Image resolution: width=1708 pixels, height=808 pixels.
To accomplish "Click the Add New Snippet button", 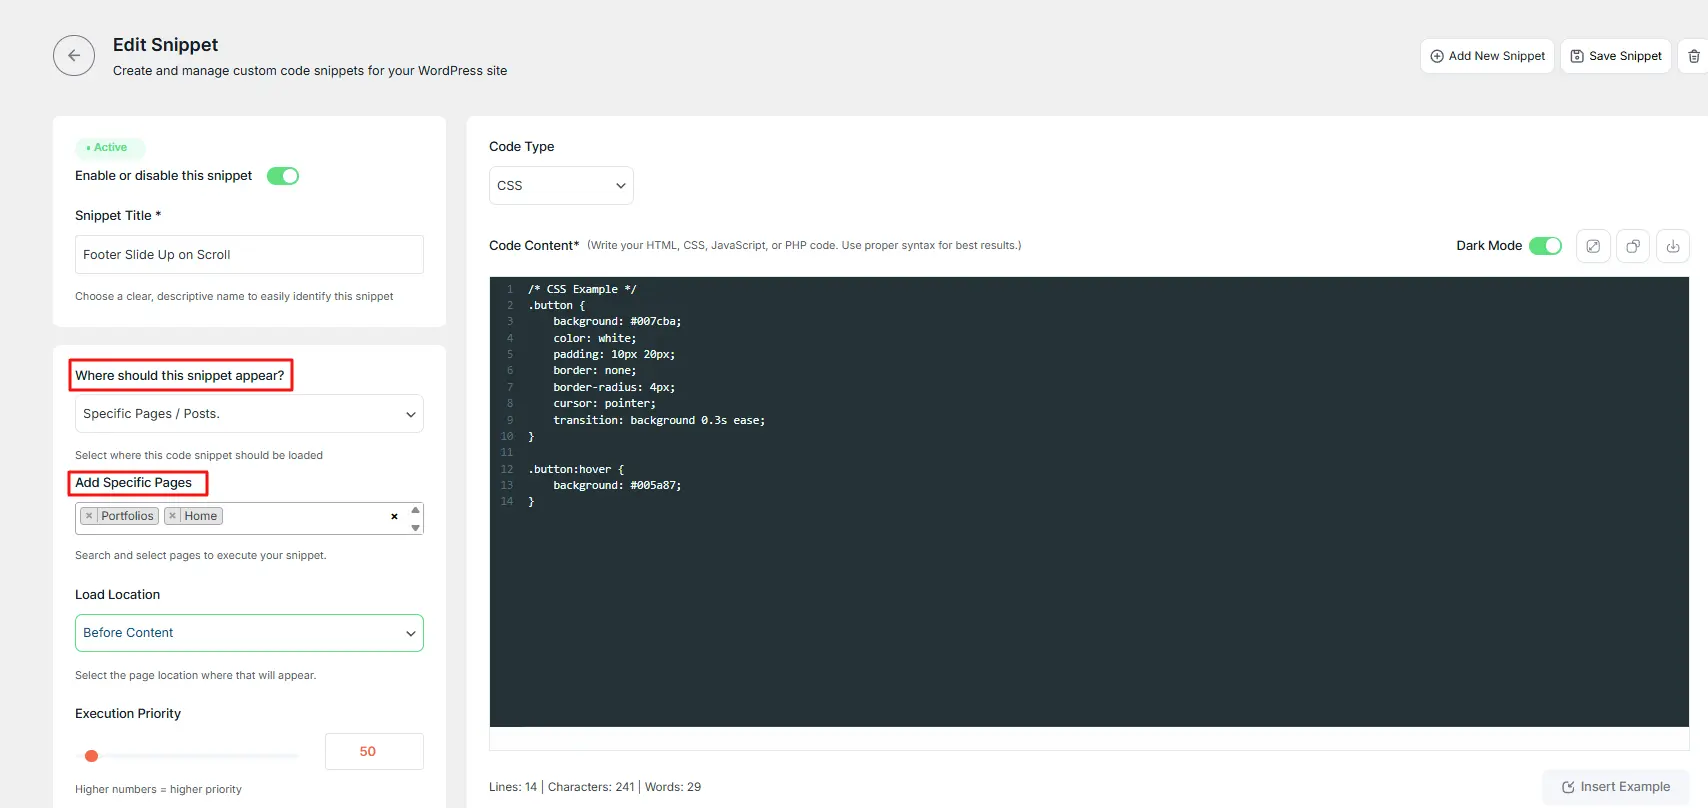I will tap(1487, 56).
